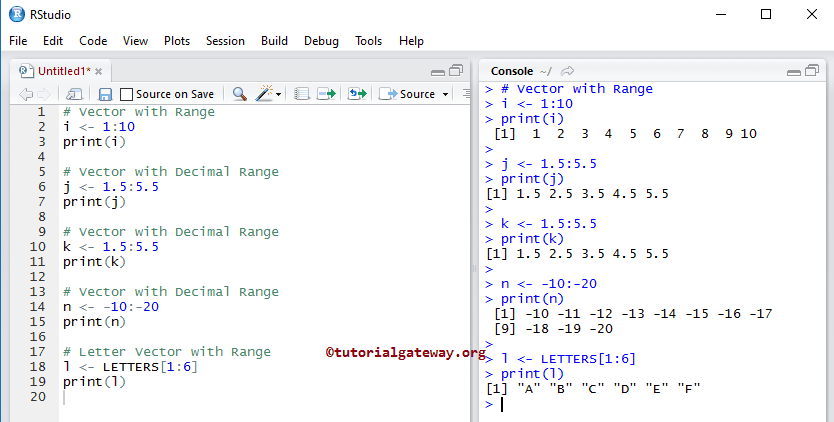834x422 pixels.
Task: Expand code tools wand dropdown arrow
Action: click(278, 95)
